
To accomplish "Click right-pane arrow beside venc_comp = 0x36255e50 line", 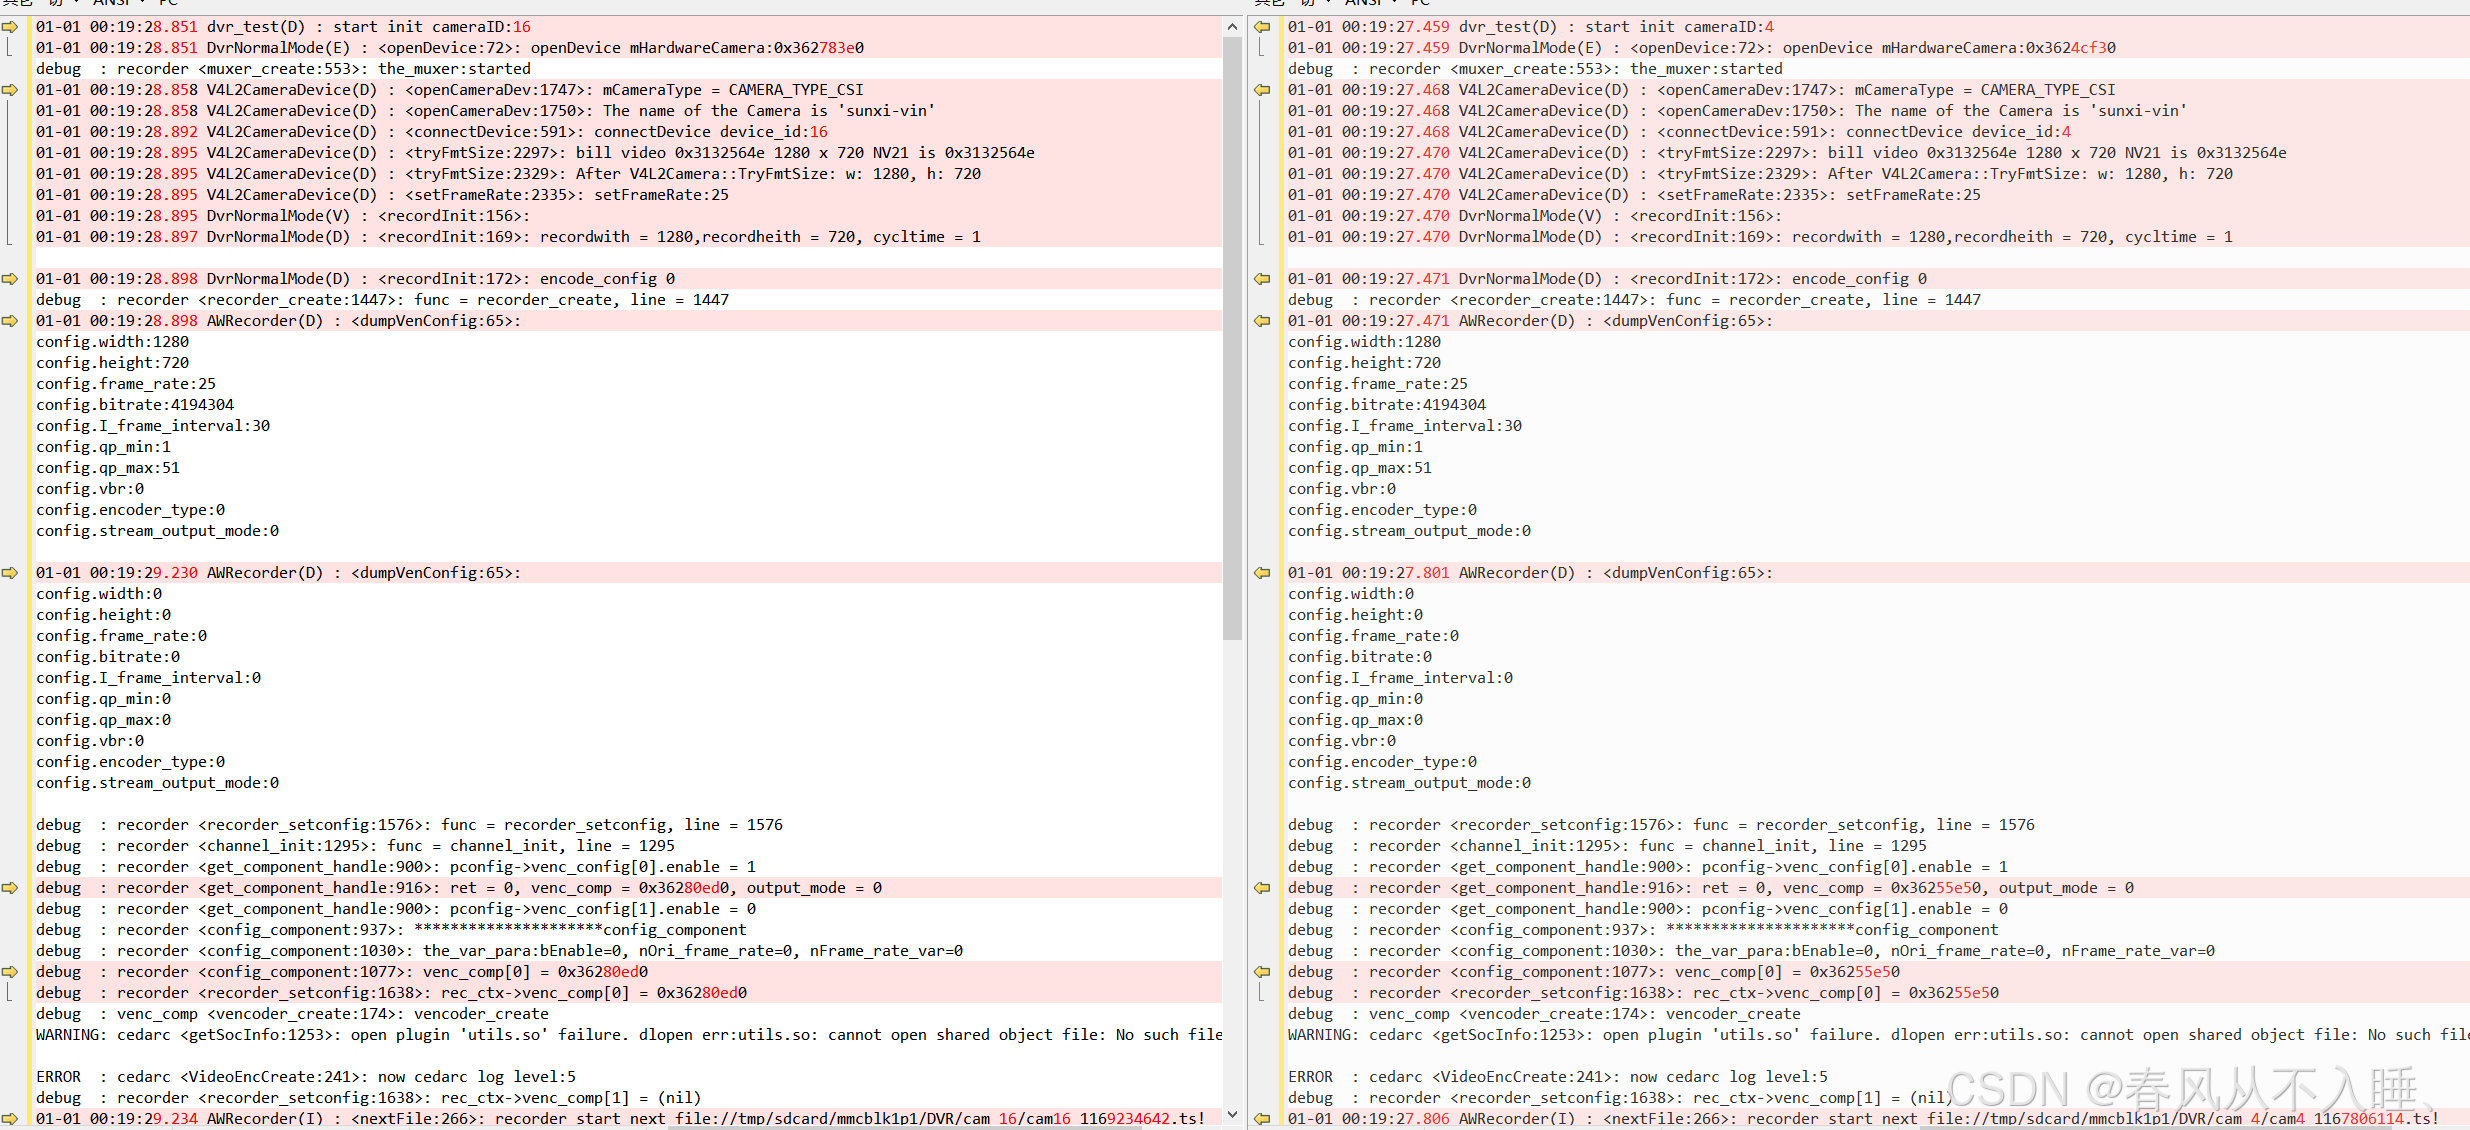I will (1263, 888).
